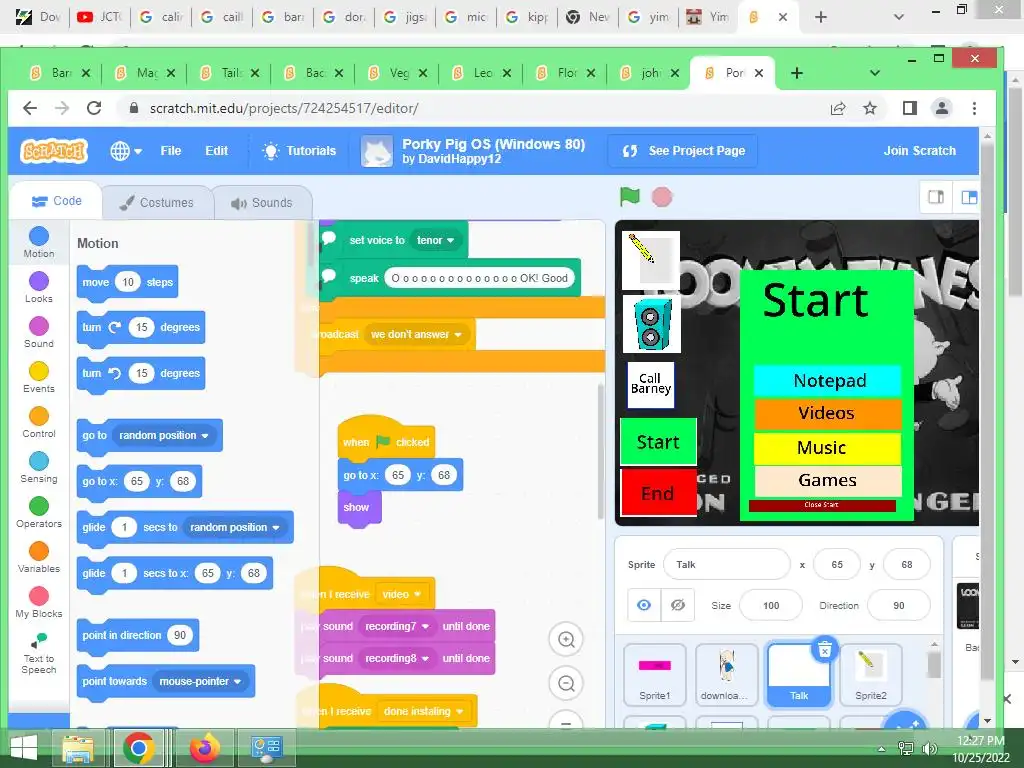1024x768 pixels.
Task: Open the 'we don't answer' broadcast dropdown
Action: 416,334
